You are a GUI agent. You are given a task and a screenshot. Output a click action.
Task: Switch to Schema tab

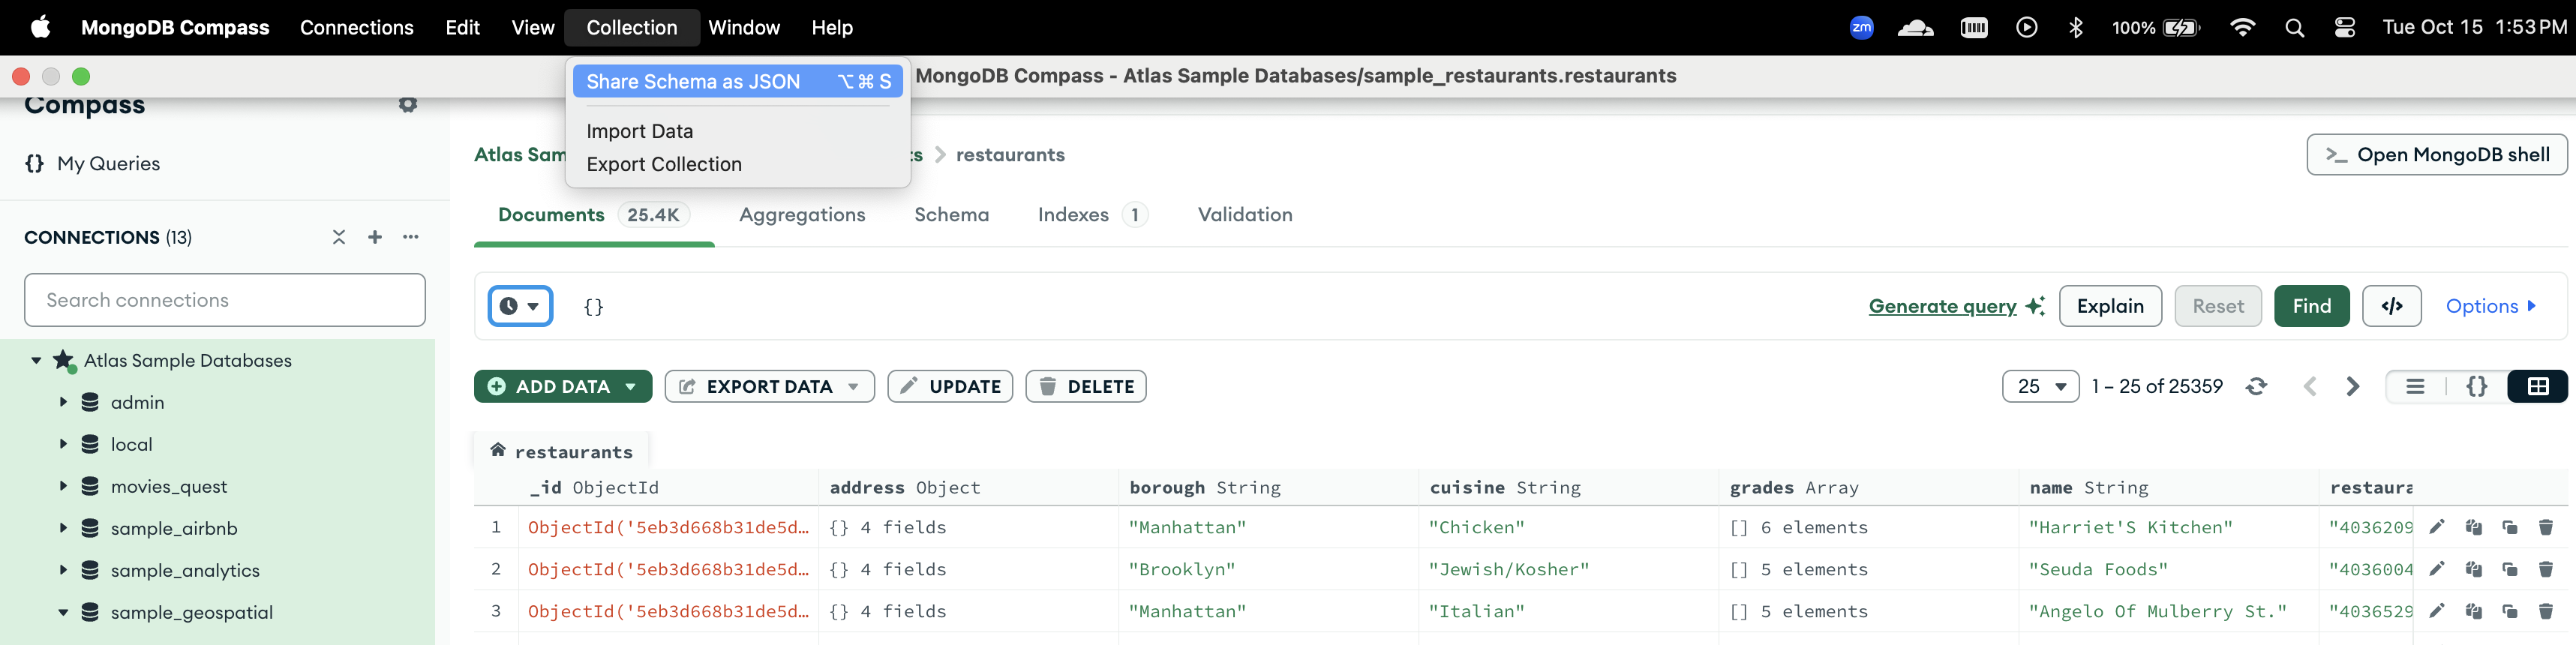point(951,214)
